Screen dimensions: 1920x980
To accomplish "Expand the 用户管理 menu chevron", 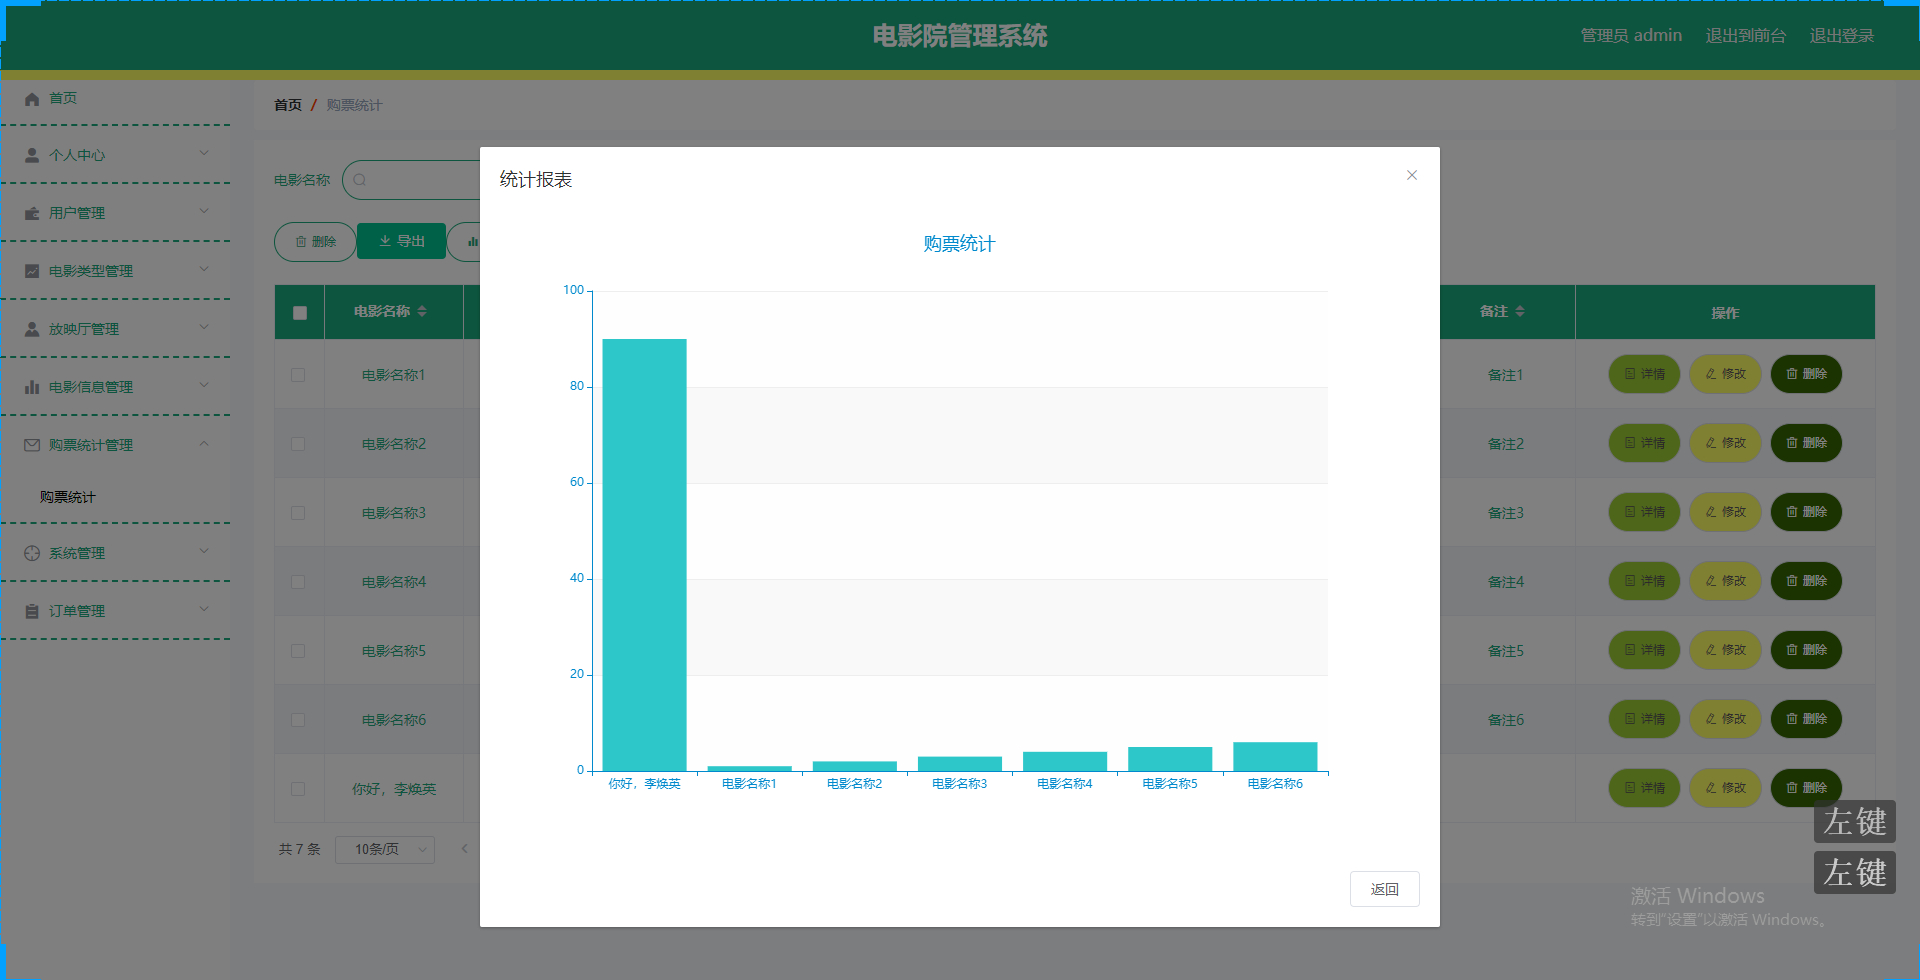I will click(x=204, y=211).
